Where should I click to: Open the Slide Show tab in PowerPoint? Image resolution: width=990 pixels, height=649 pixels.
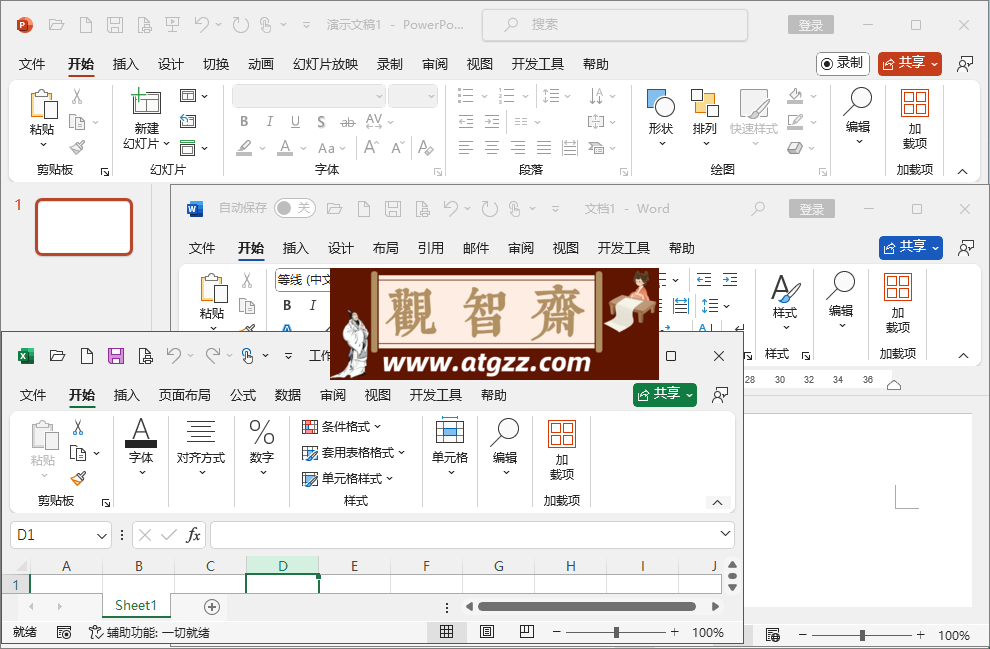[x=325, y=64]
